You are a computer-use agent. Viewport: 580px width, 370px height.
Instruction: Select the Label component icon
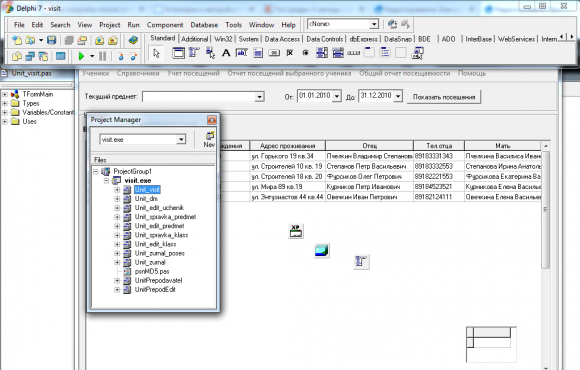click(226, 53)
